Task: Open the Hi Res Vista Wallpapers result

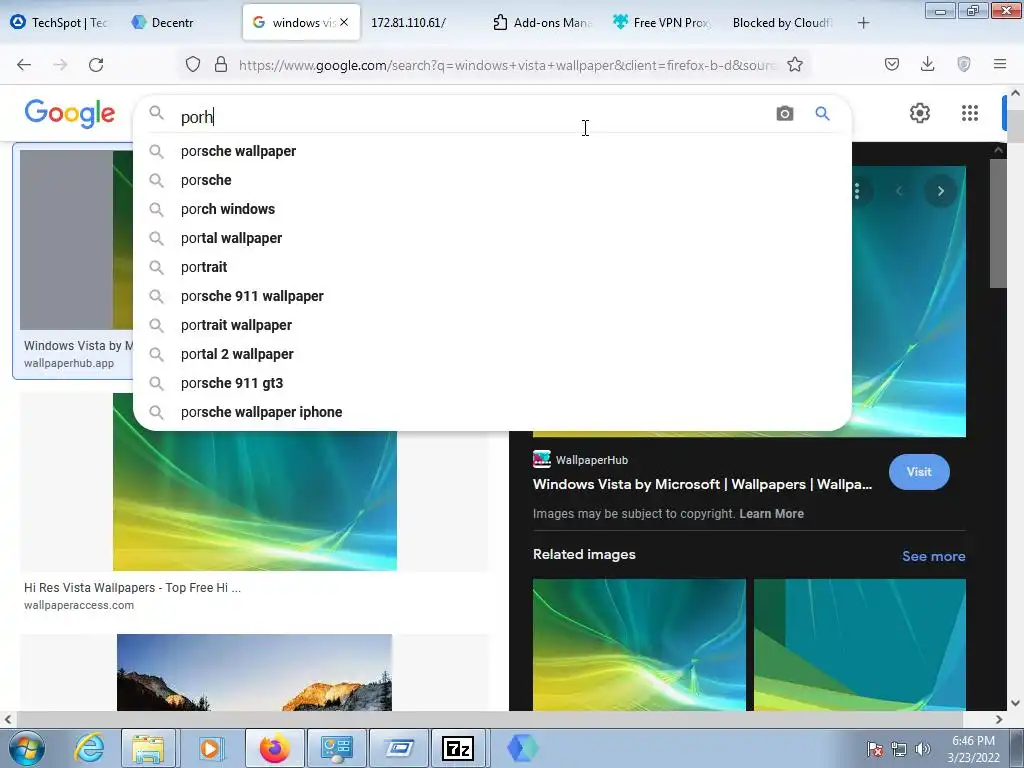Action: (x=133, y=587)
